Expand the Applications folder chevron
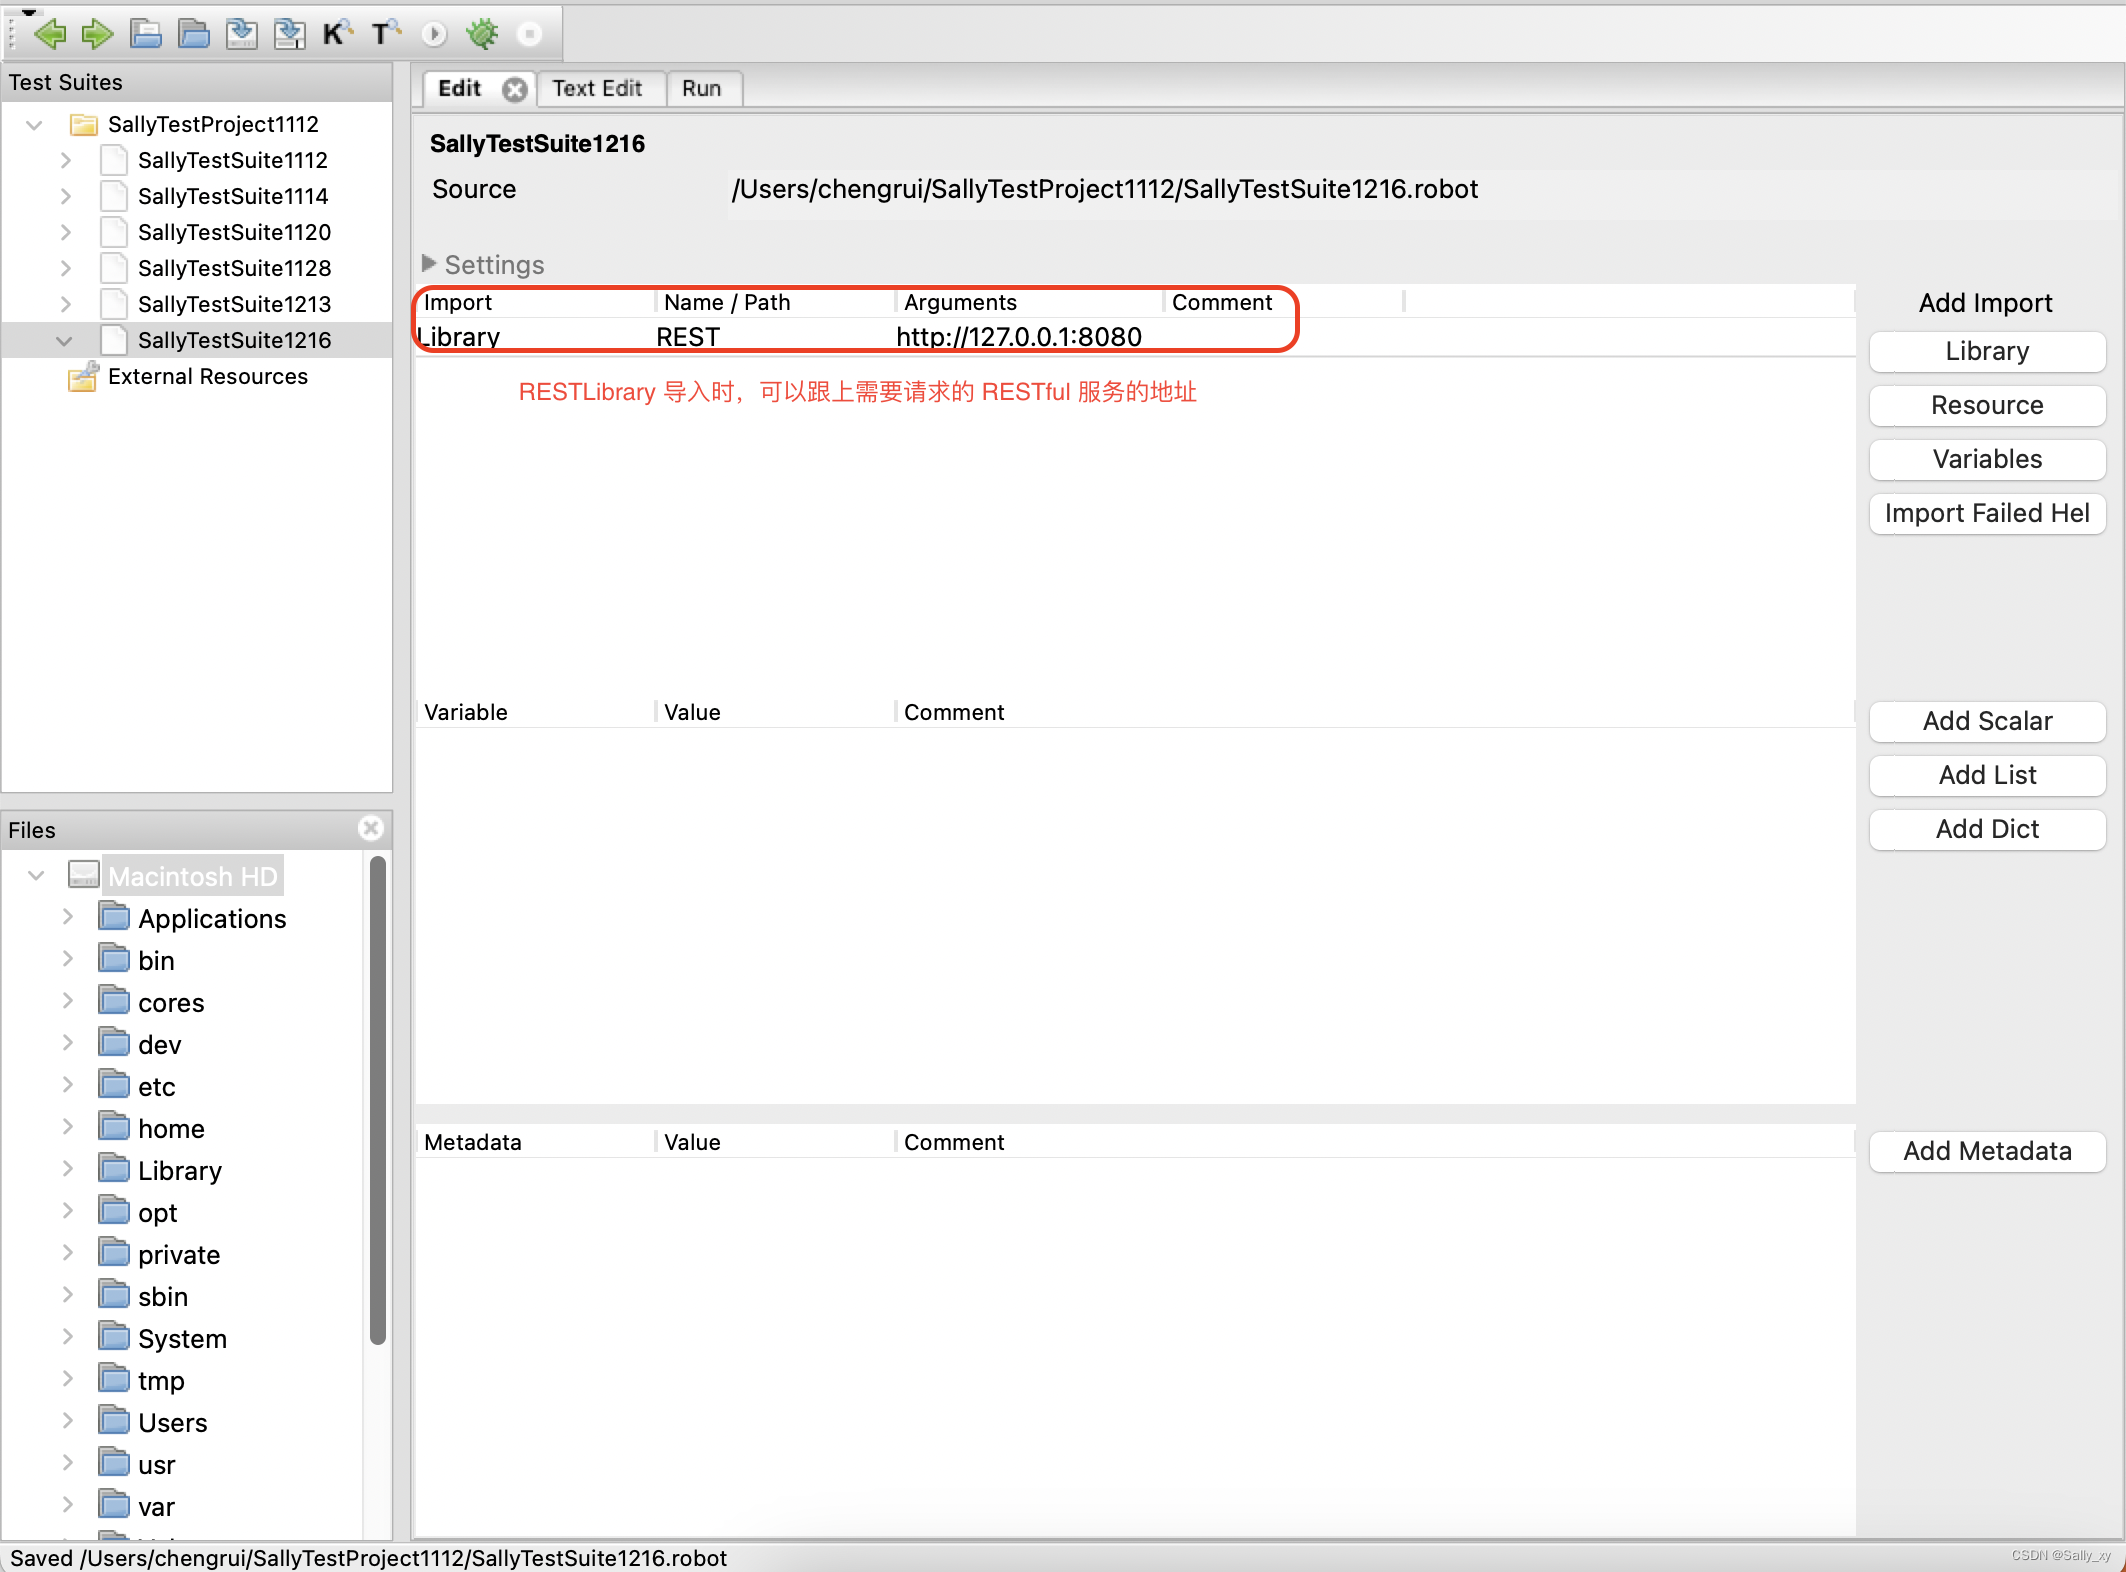Viewport: 2126px width, 1572px height. [x=68, y=917]
